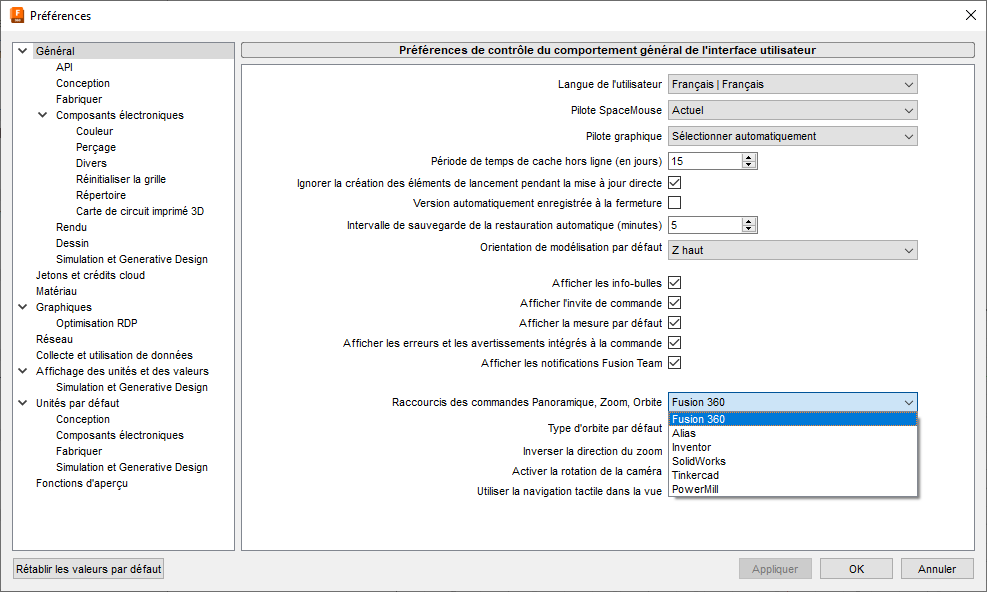The image size is (987, 592).
Task: Confirm preferences with the OK button
Action: pos(856,569)
